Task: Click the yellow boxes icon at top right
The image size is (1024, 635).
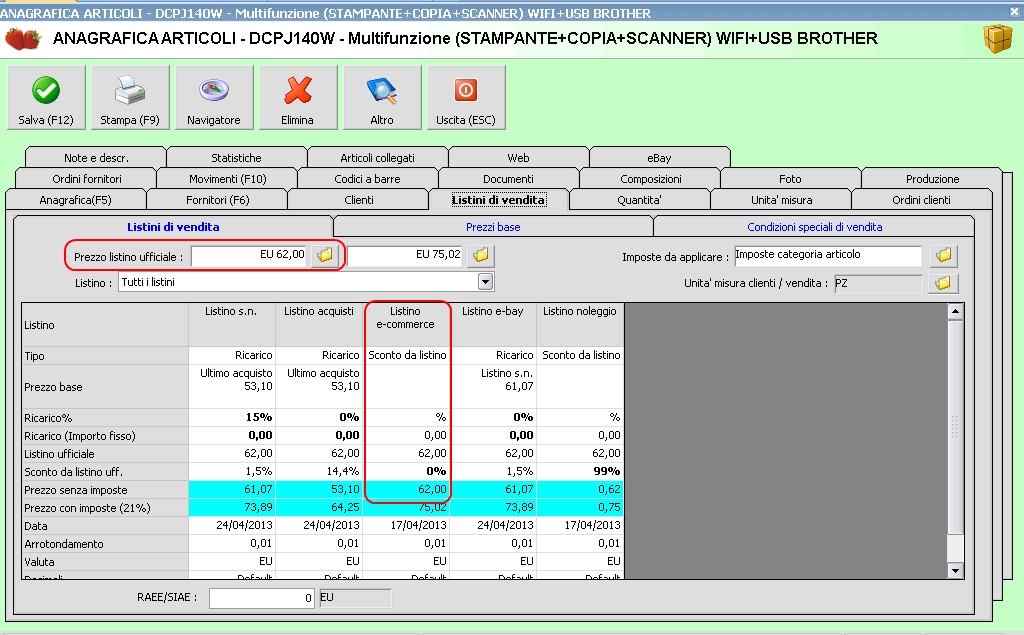Action: tap(997, 38)
